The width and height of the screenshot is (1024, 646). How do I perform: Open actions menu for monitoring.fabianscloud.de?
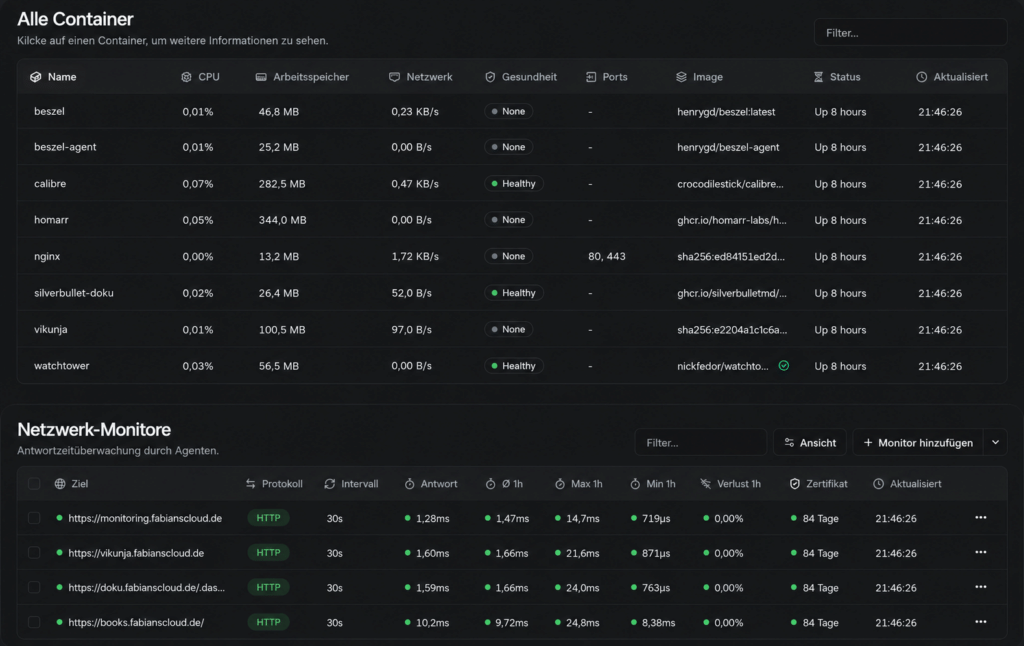(x=981, y=518)
